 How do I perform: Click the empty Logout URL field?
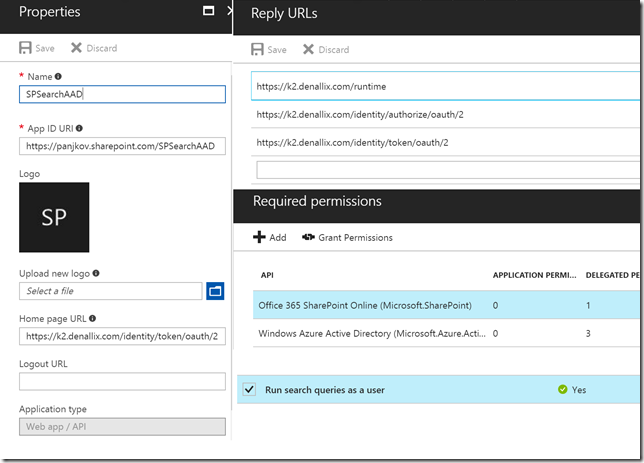(x=122, y=381)
